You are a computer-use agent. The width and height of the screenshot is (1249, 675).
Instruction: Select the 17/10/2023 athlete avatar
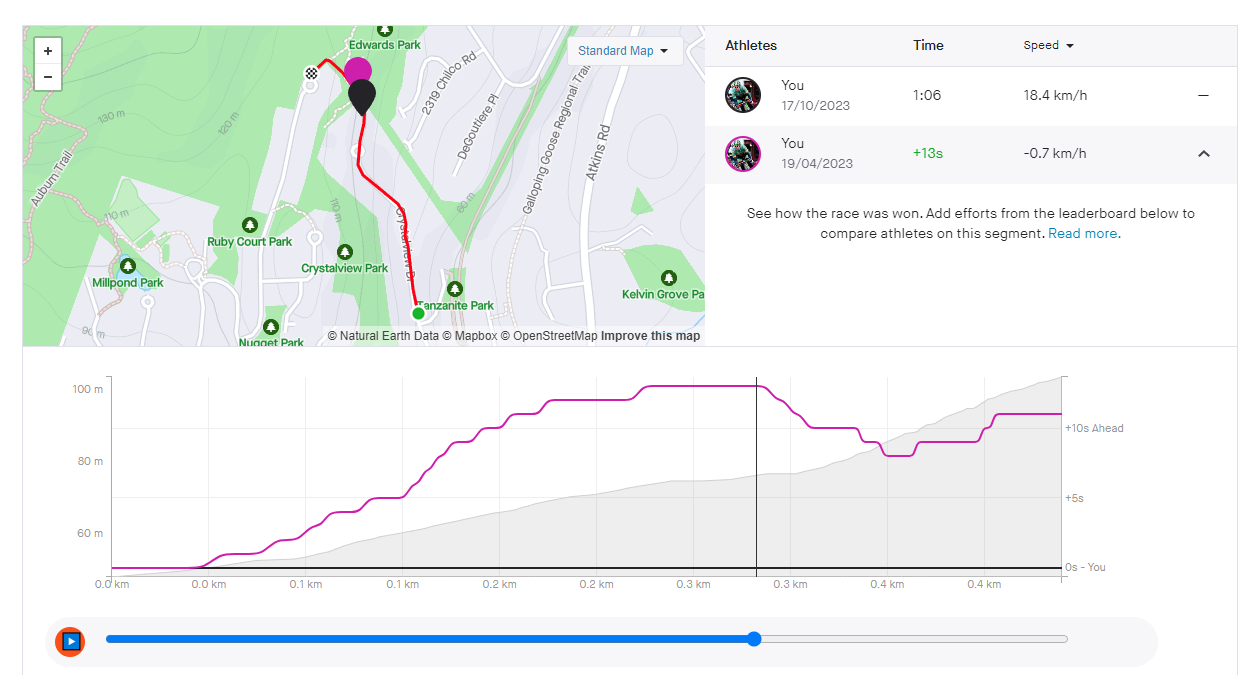pyautogui.click(x=743, y=96)
